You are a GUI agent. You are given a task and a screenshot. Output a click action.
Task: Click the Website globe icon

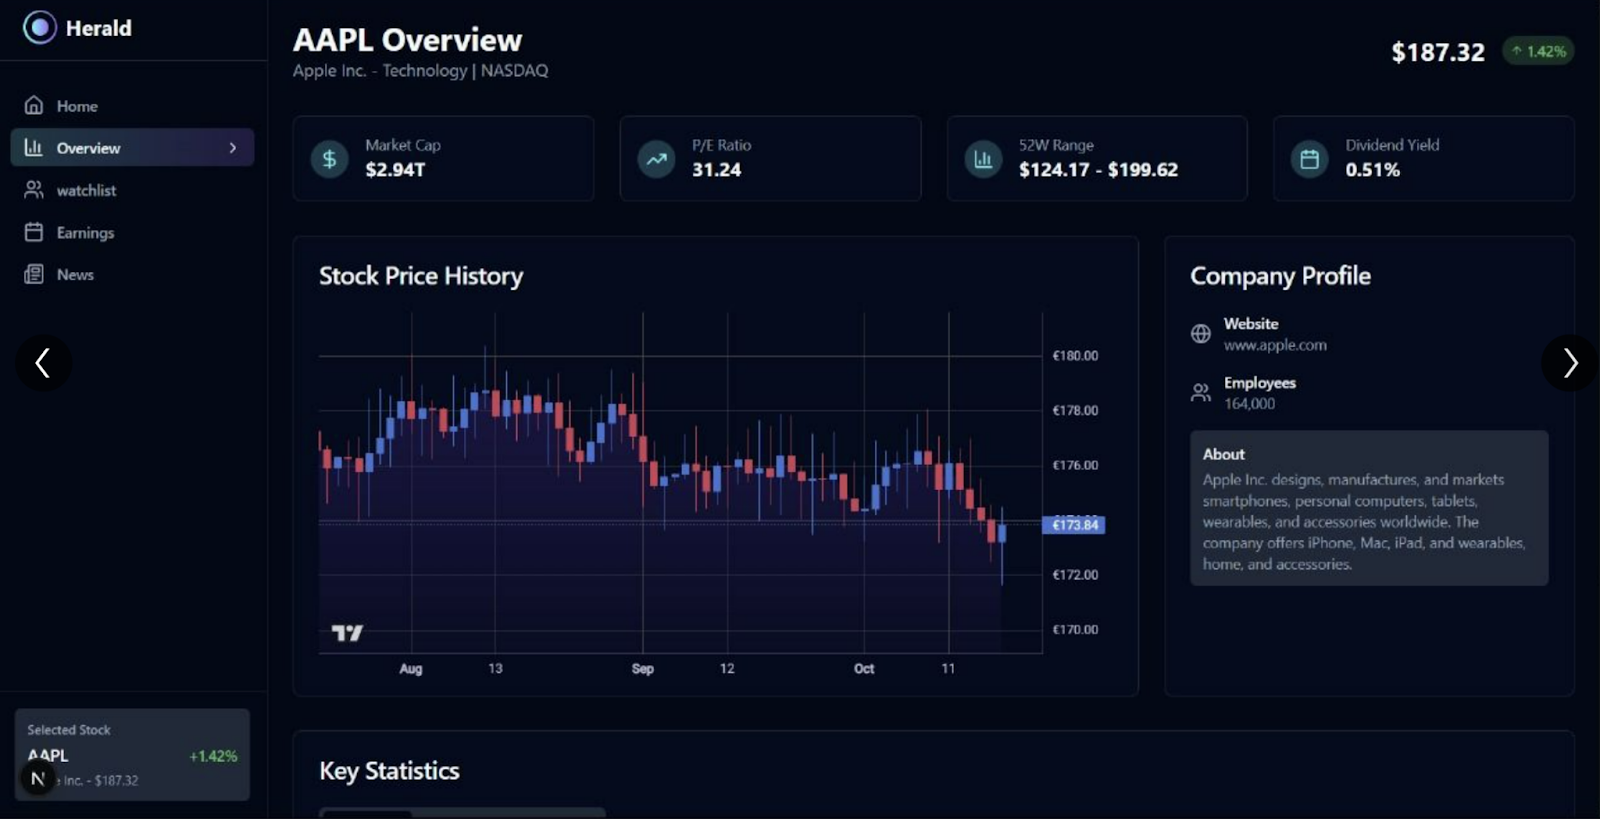click(1201, 334)
